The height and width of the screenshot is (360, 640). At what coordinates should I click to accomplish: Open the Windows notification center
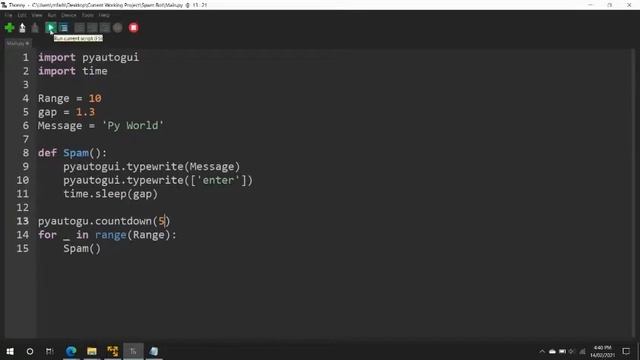[x=626, y=351]
